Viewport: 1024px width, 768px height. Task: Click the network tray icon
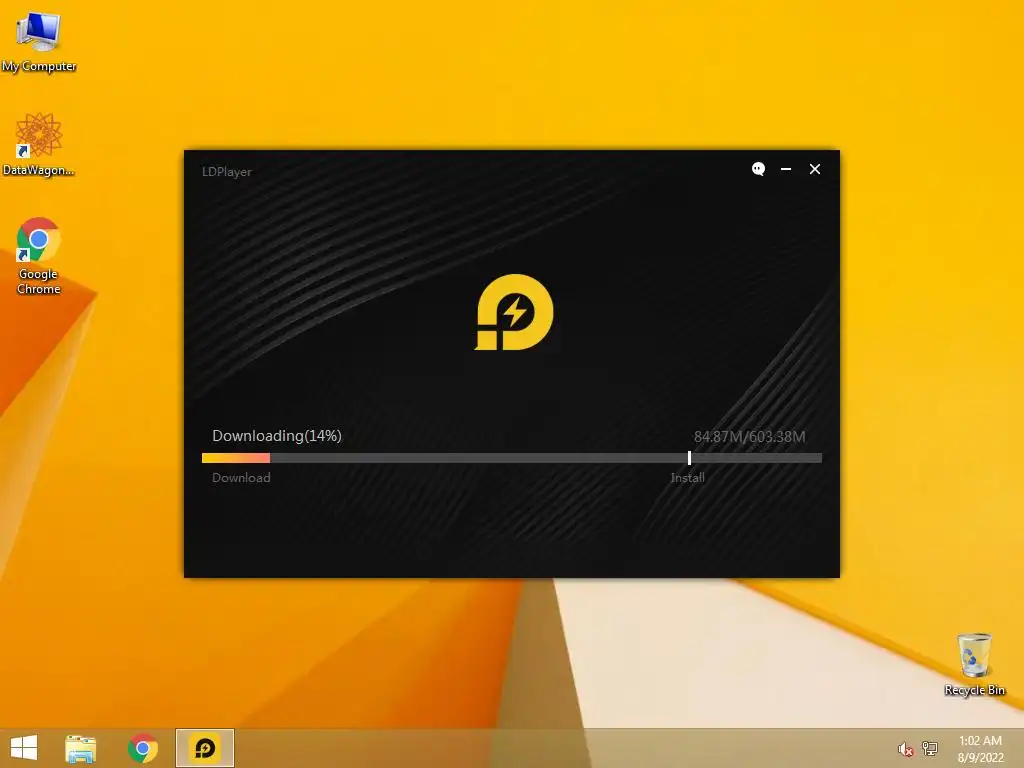click(929, 748)
